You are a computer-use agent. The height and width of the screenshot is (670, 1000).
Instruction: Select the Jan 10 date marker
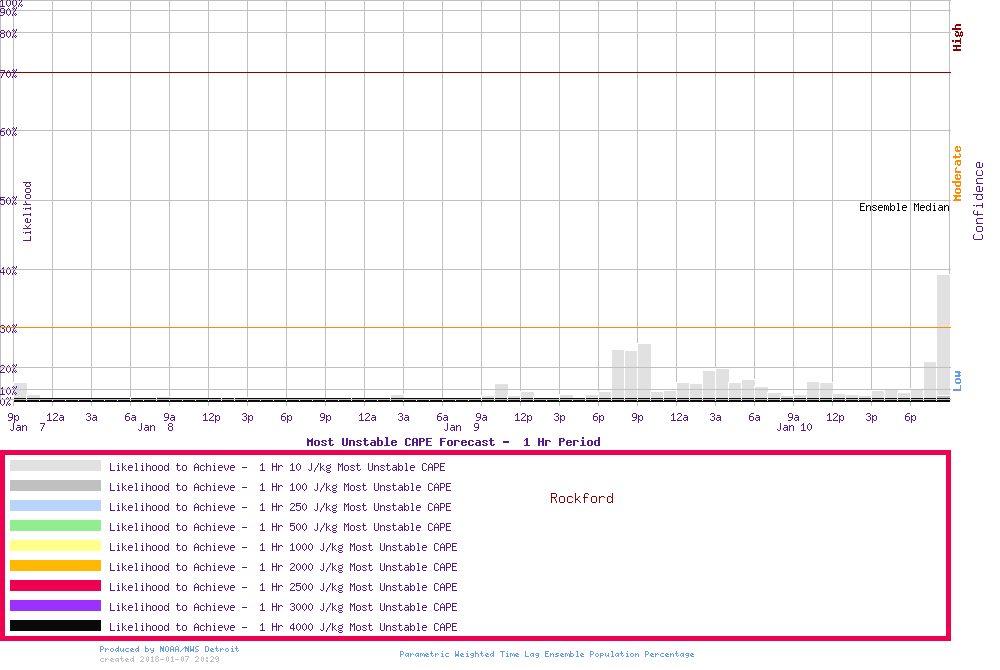point(794,427)
